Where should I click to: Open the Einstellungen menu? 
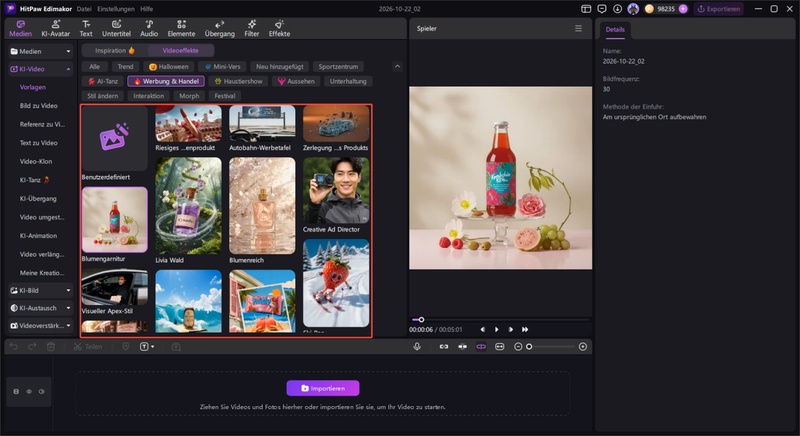click(116, 9)
